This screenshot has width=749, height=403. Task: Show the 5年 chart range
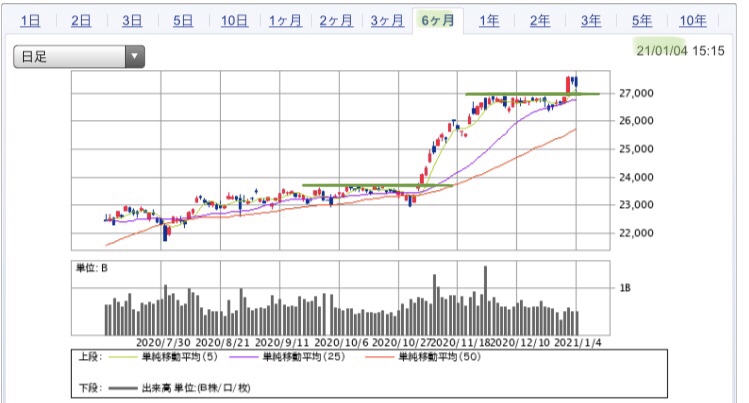click(x=642, y=21)
